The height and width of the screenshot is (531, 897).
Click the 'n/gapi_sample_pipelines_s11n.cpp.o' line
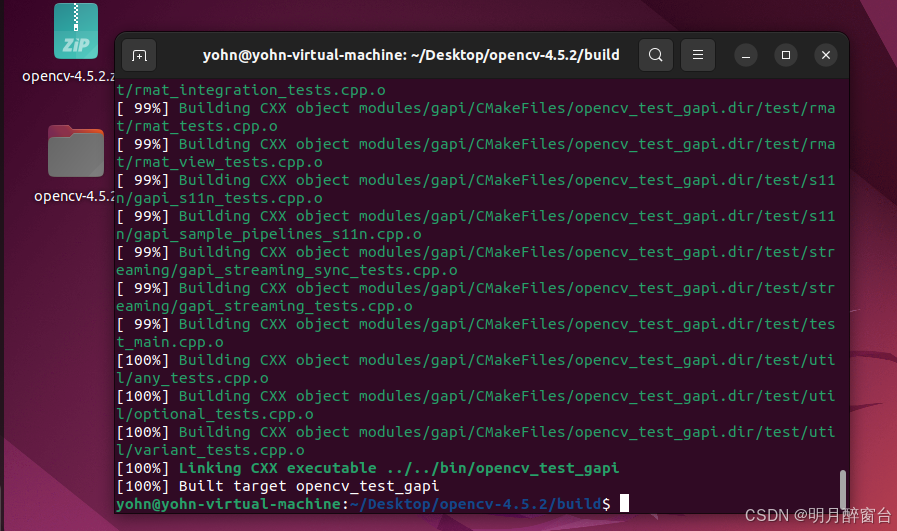click(269, 234)
